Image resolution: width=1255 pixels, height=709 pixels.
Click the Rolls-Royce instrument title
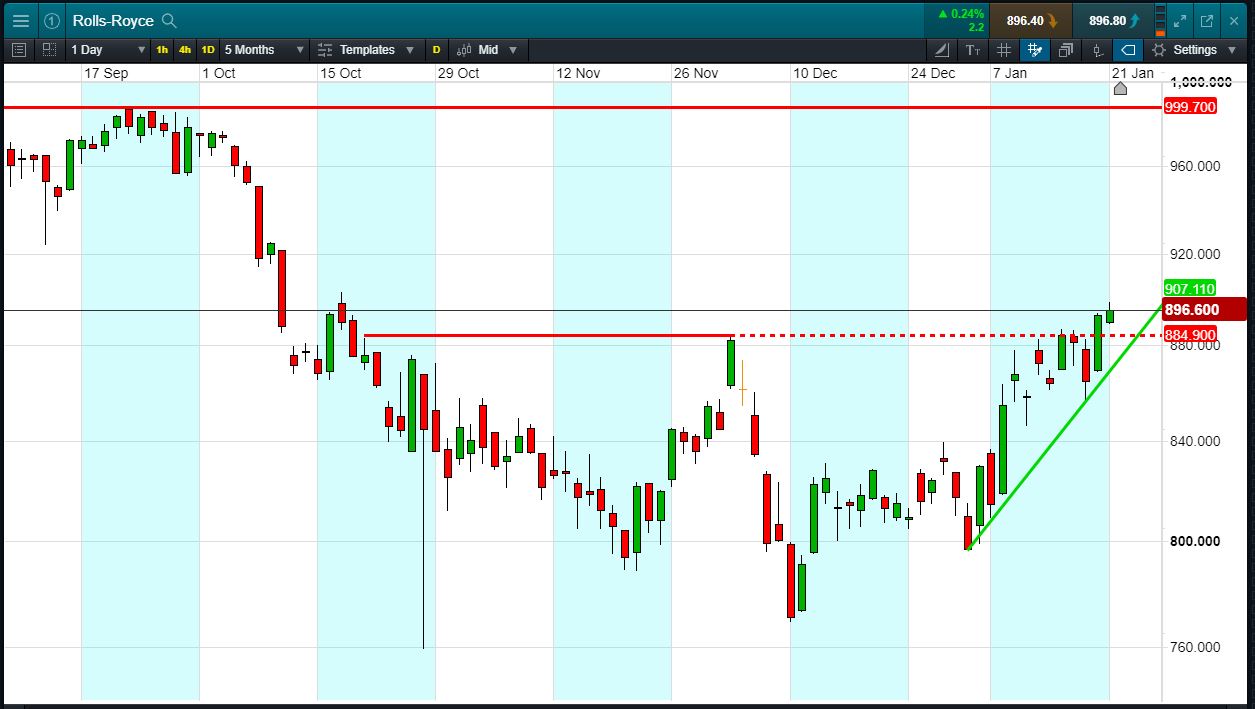coord(113,20)
